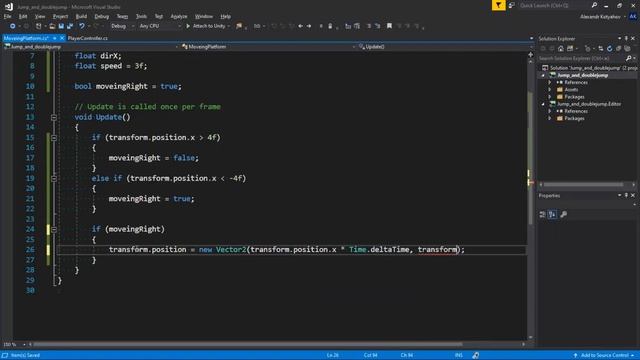640x360 pixels.
Task: Close the MoveingPlatform.cs tab
Action: coord(62,38)
